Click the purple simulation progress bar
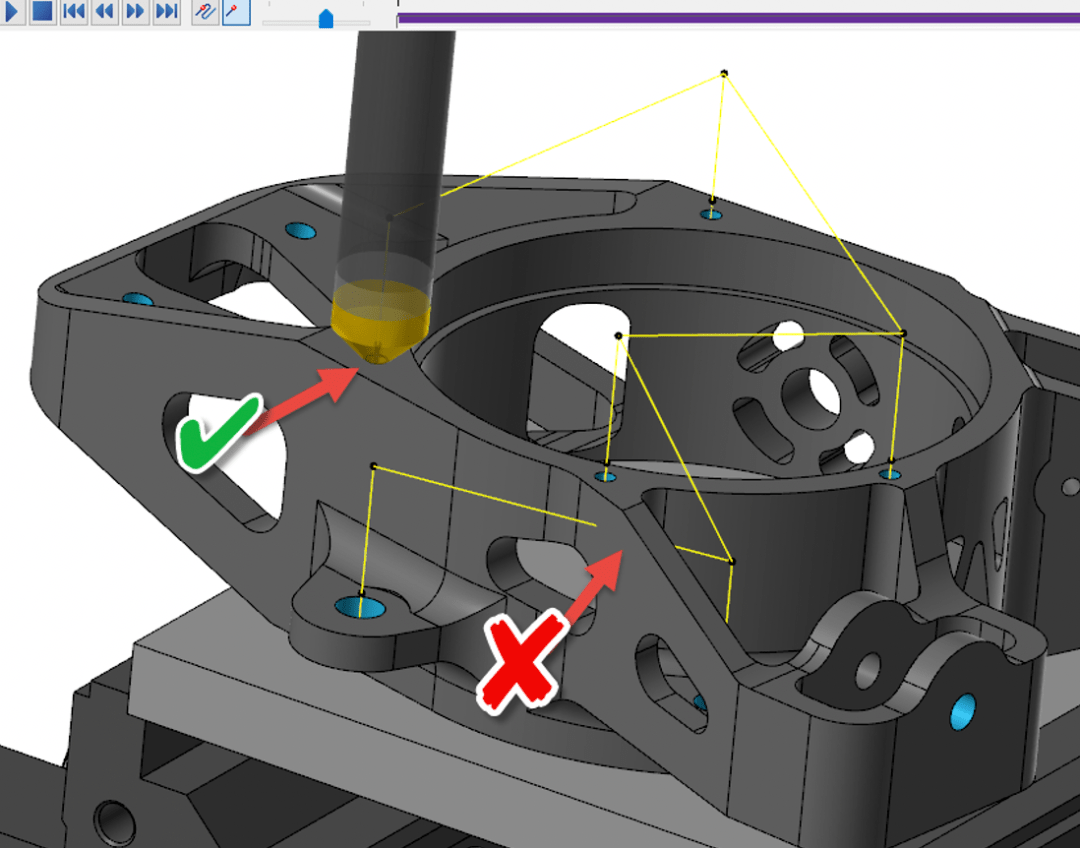1080x848 pixels. (x=738, y=17)
